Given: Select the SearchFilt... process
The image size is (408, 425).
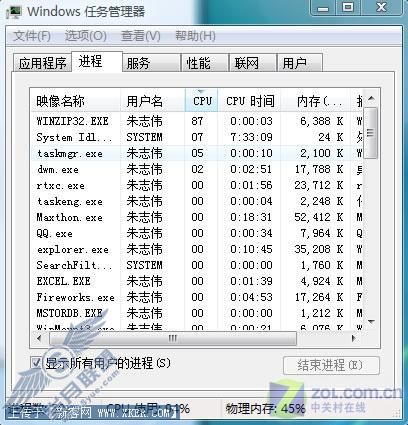Looking at the screenshot, I should pyautogui.click(x=197, y=265).
